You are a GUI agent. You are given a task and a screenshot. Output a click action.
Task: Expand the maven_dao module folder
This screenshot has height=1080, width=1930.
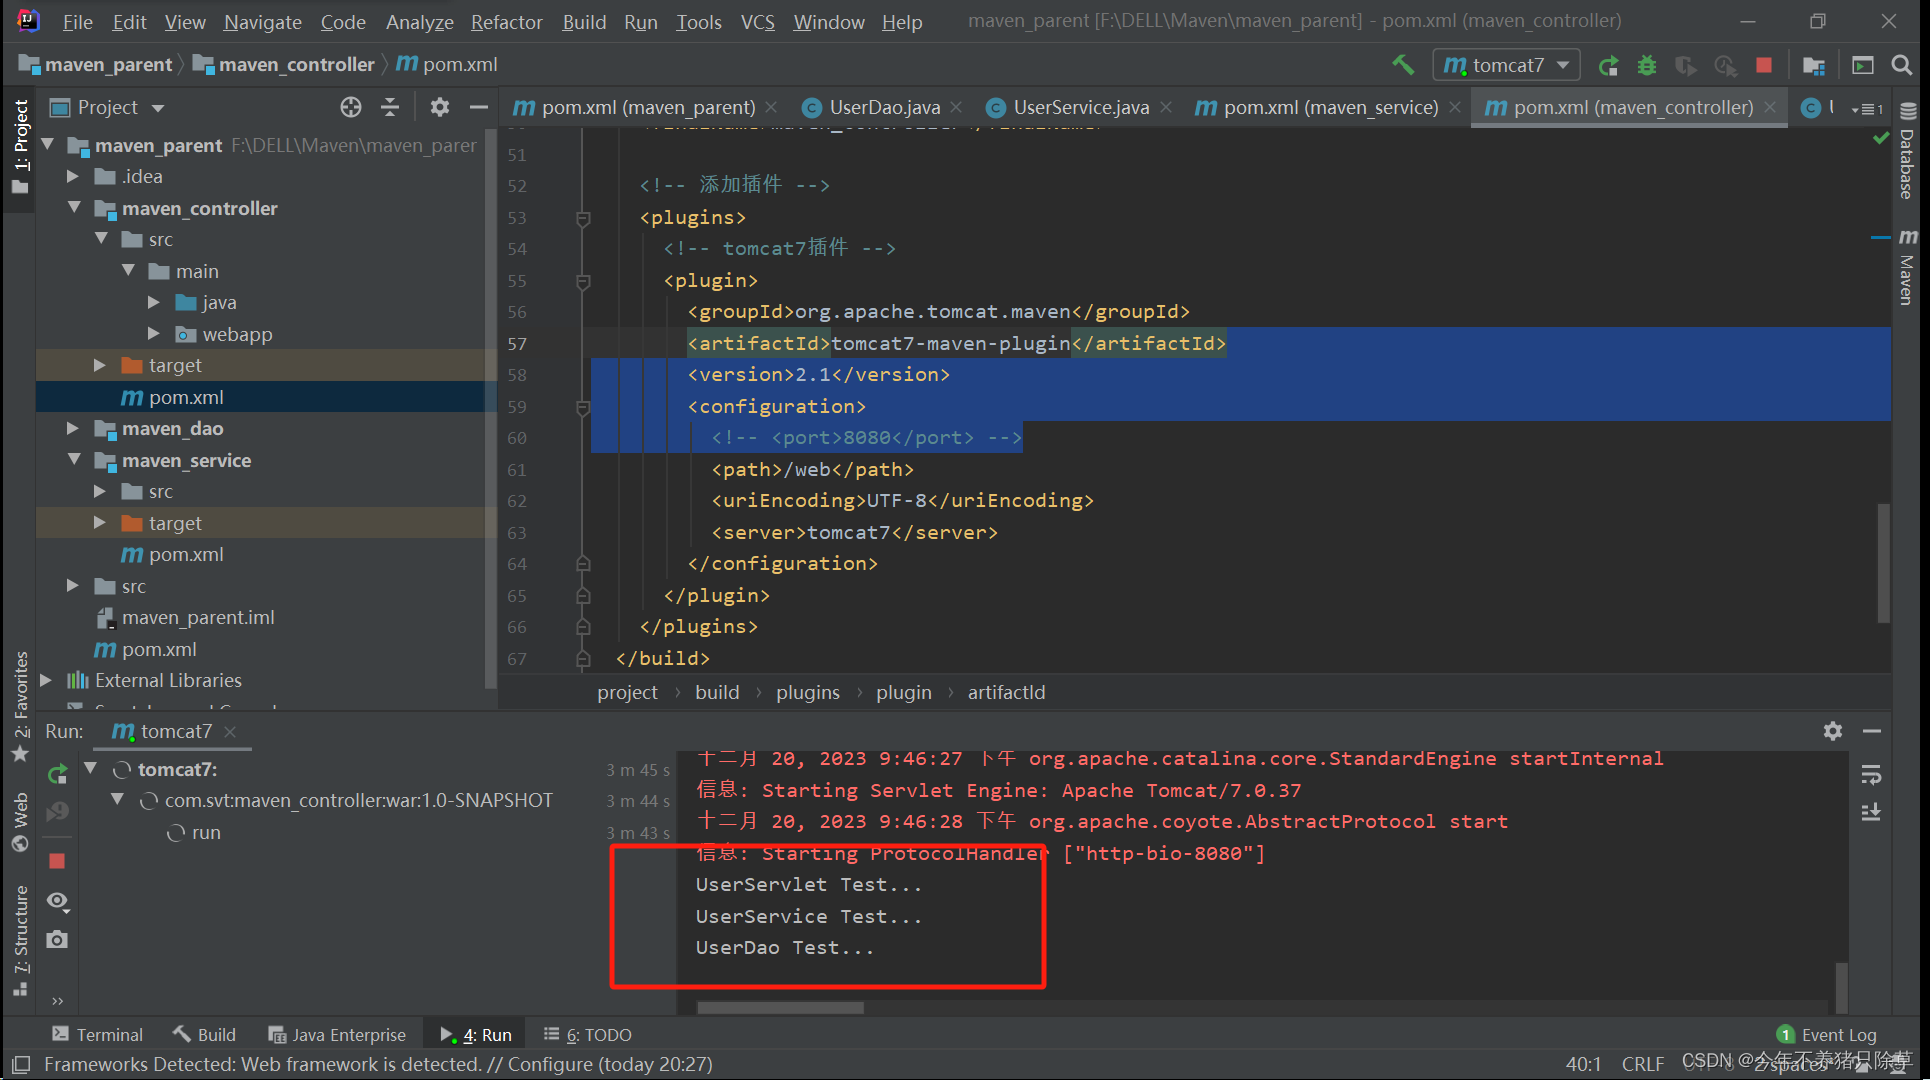(x=72, y=428)
